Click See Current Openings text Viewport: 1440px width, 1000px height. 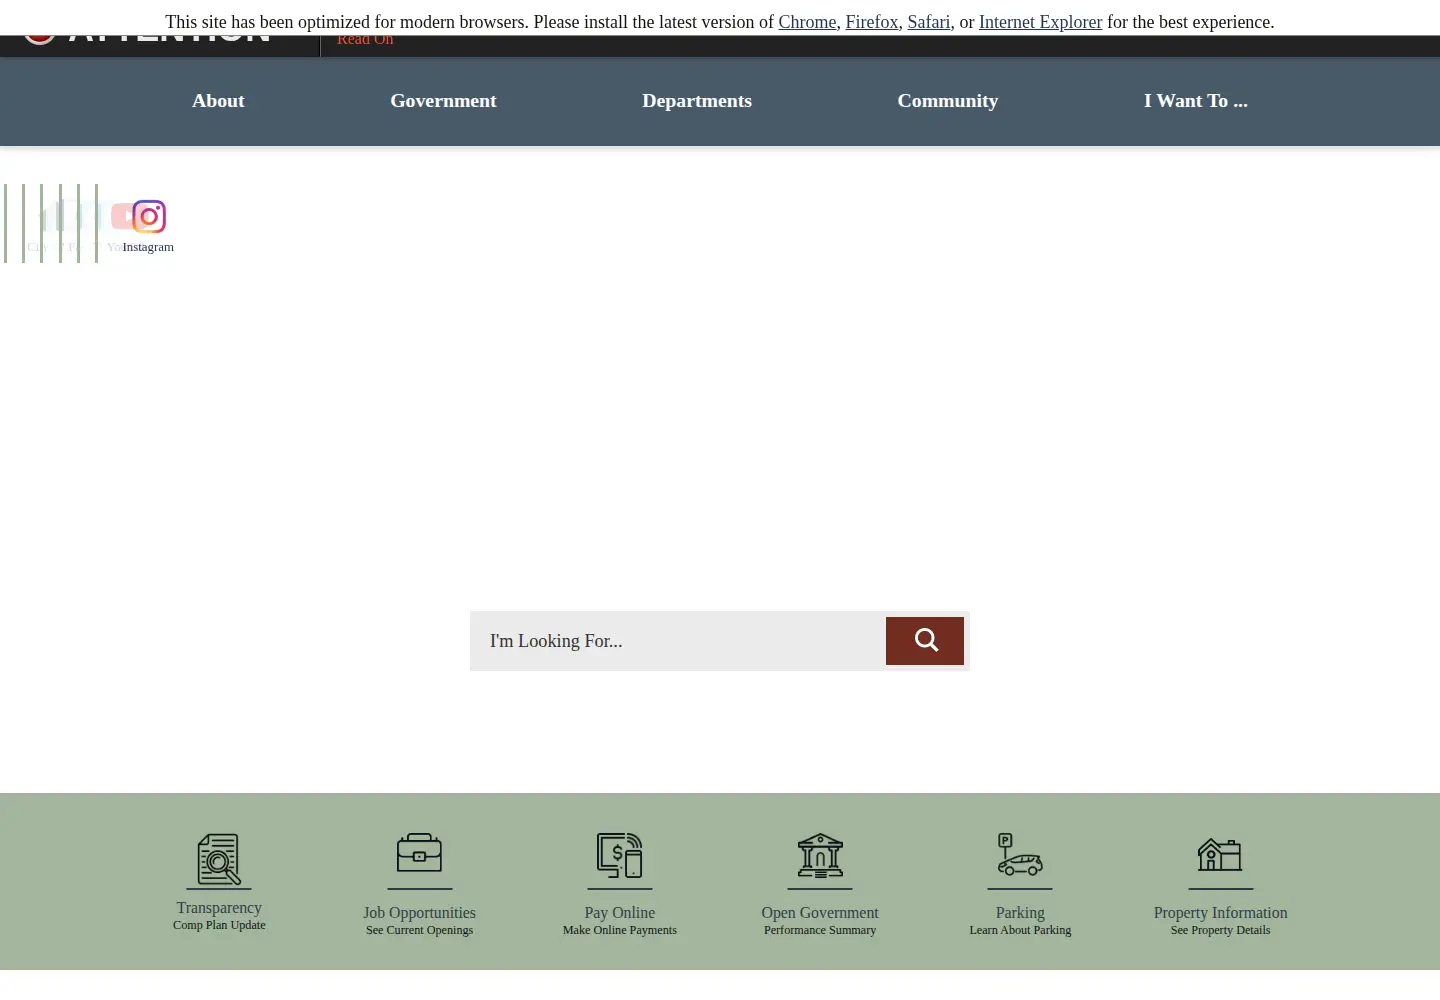pyautogui.click(x=419, y=930)
